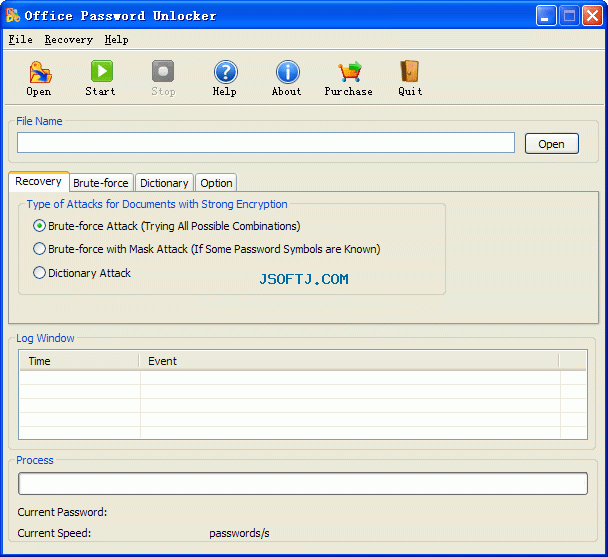Switch to the Recovery tab
The image size is (608, 557).
click(39, 182)
